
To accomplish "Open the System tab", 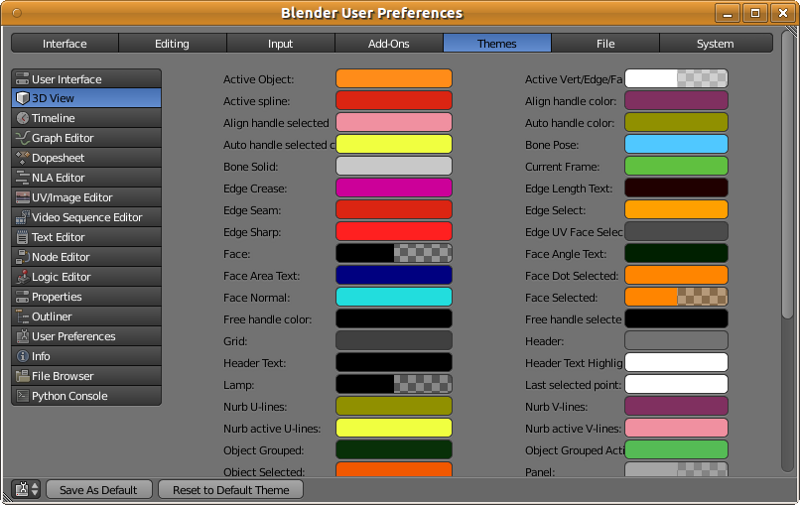I will (716, 43).
